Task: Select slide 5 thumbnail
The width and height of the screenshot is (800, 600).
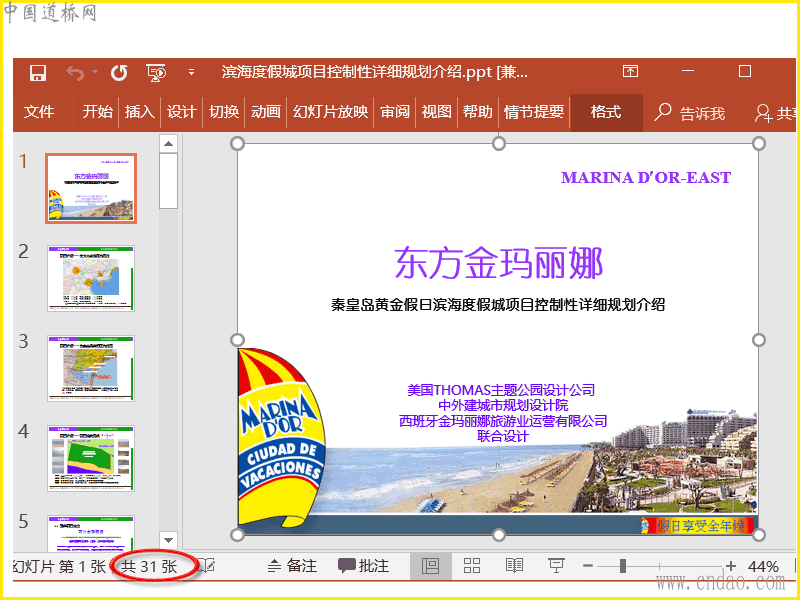Action: 91,533
